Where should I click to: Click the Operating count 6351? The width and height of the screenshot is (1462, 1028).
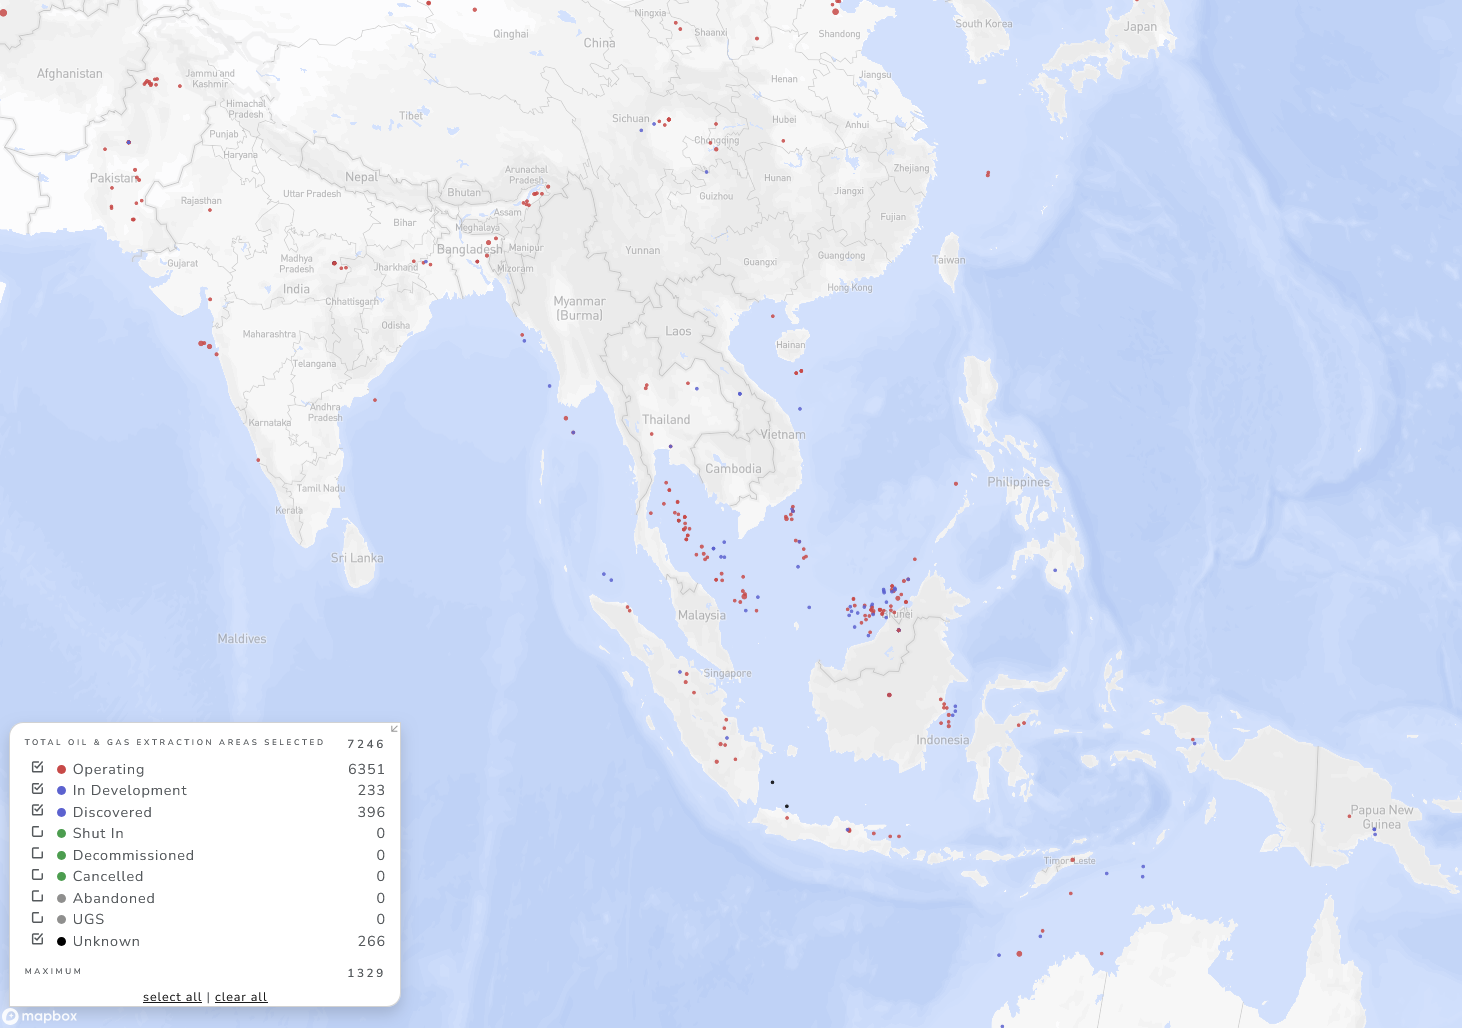click(366, 769)
